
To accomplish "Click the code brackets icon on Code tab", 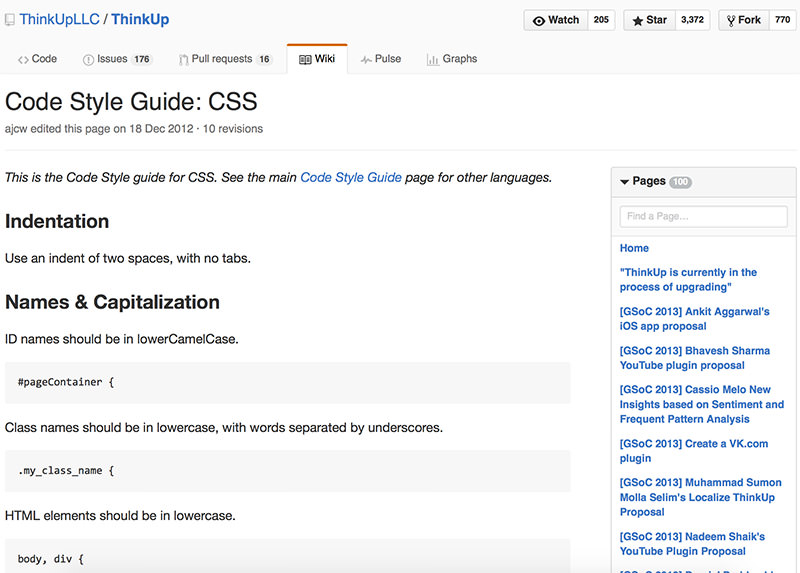I will click(x=23, y=60).
